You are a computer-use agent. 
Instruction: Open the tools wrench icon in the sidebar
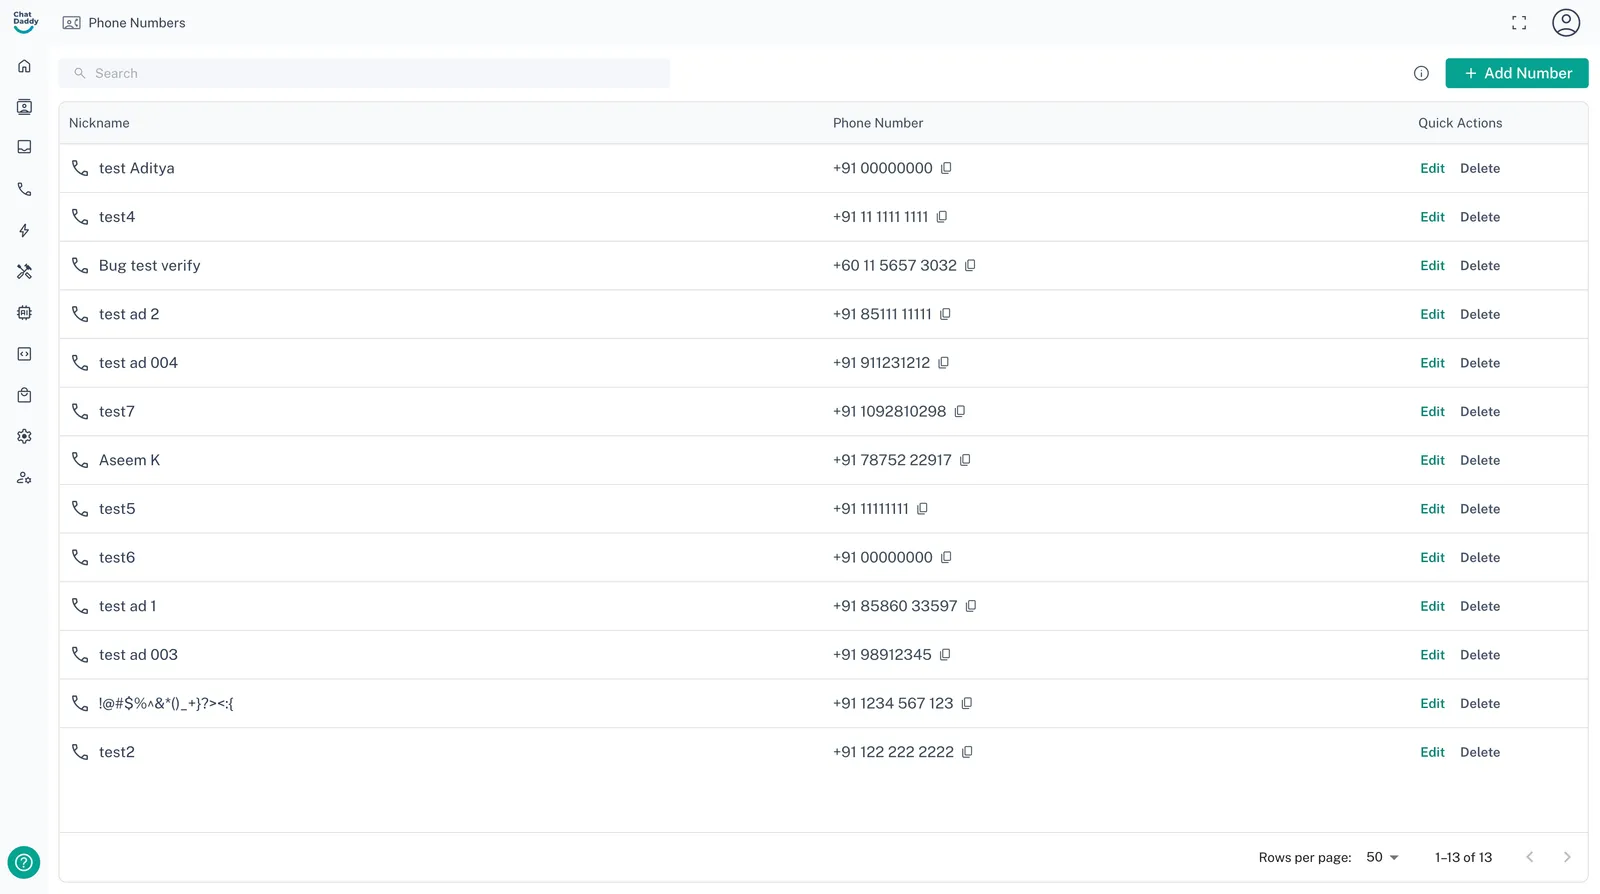click(24, 271)
